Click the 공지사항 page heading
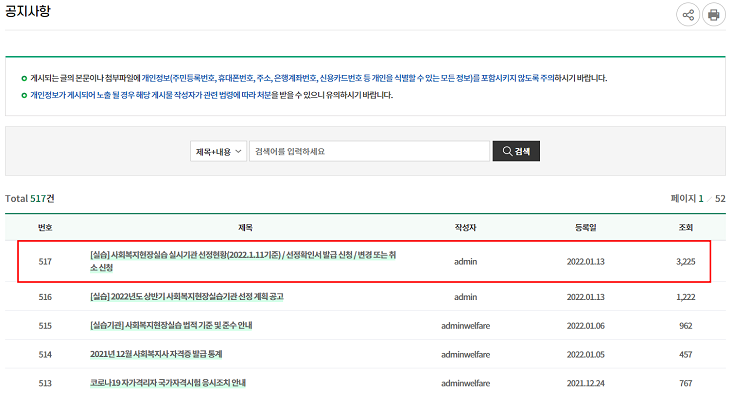This screenshot has width=731, height=394. [x=28, y=11]
